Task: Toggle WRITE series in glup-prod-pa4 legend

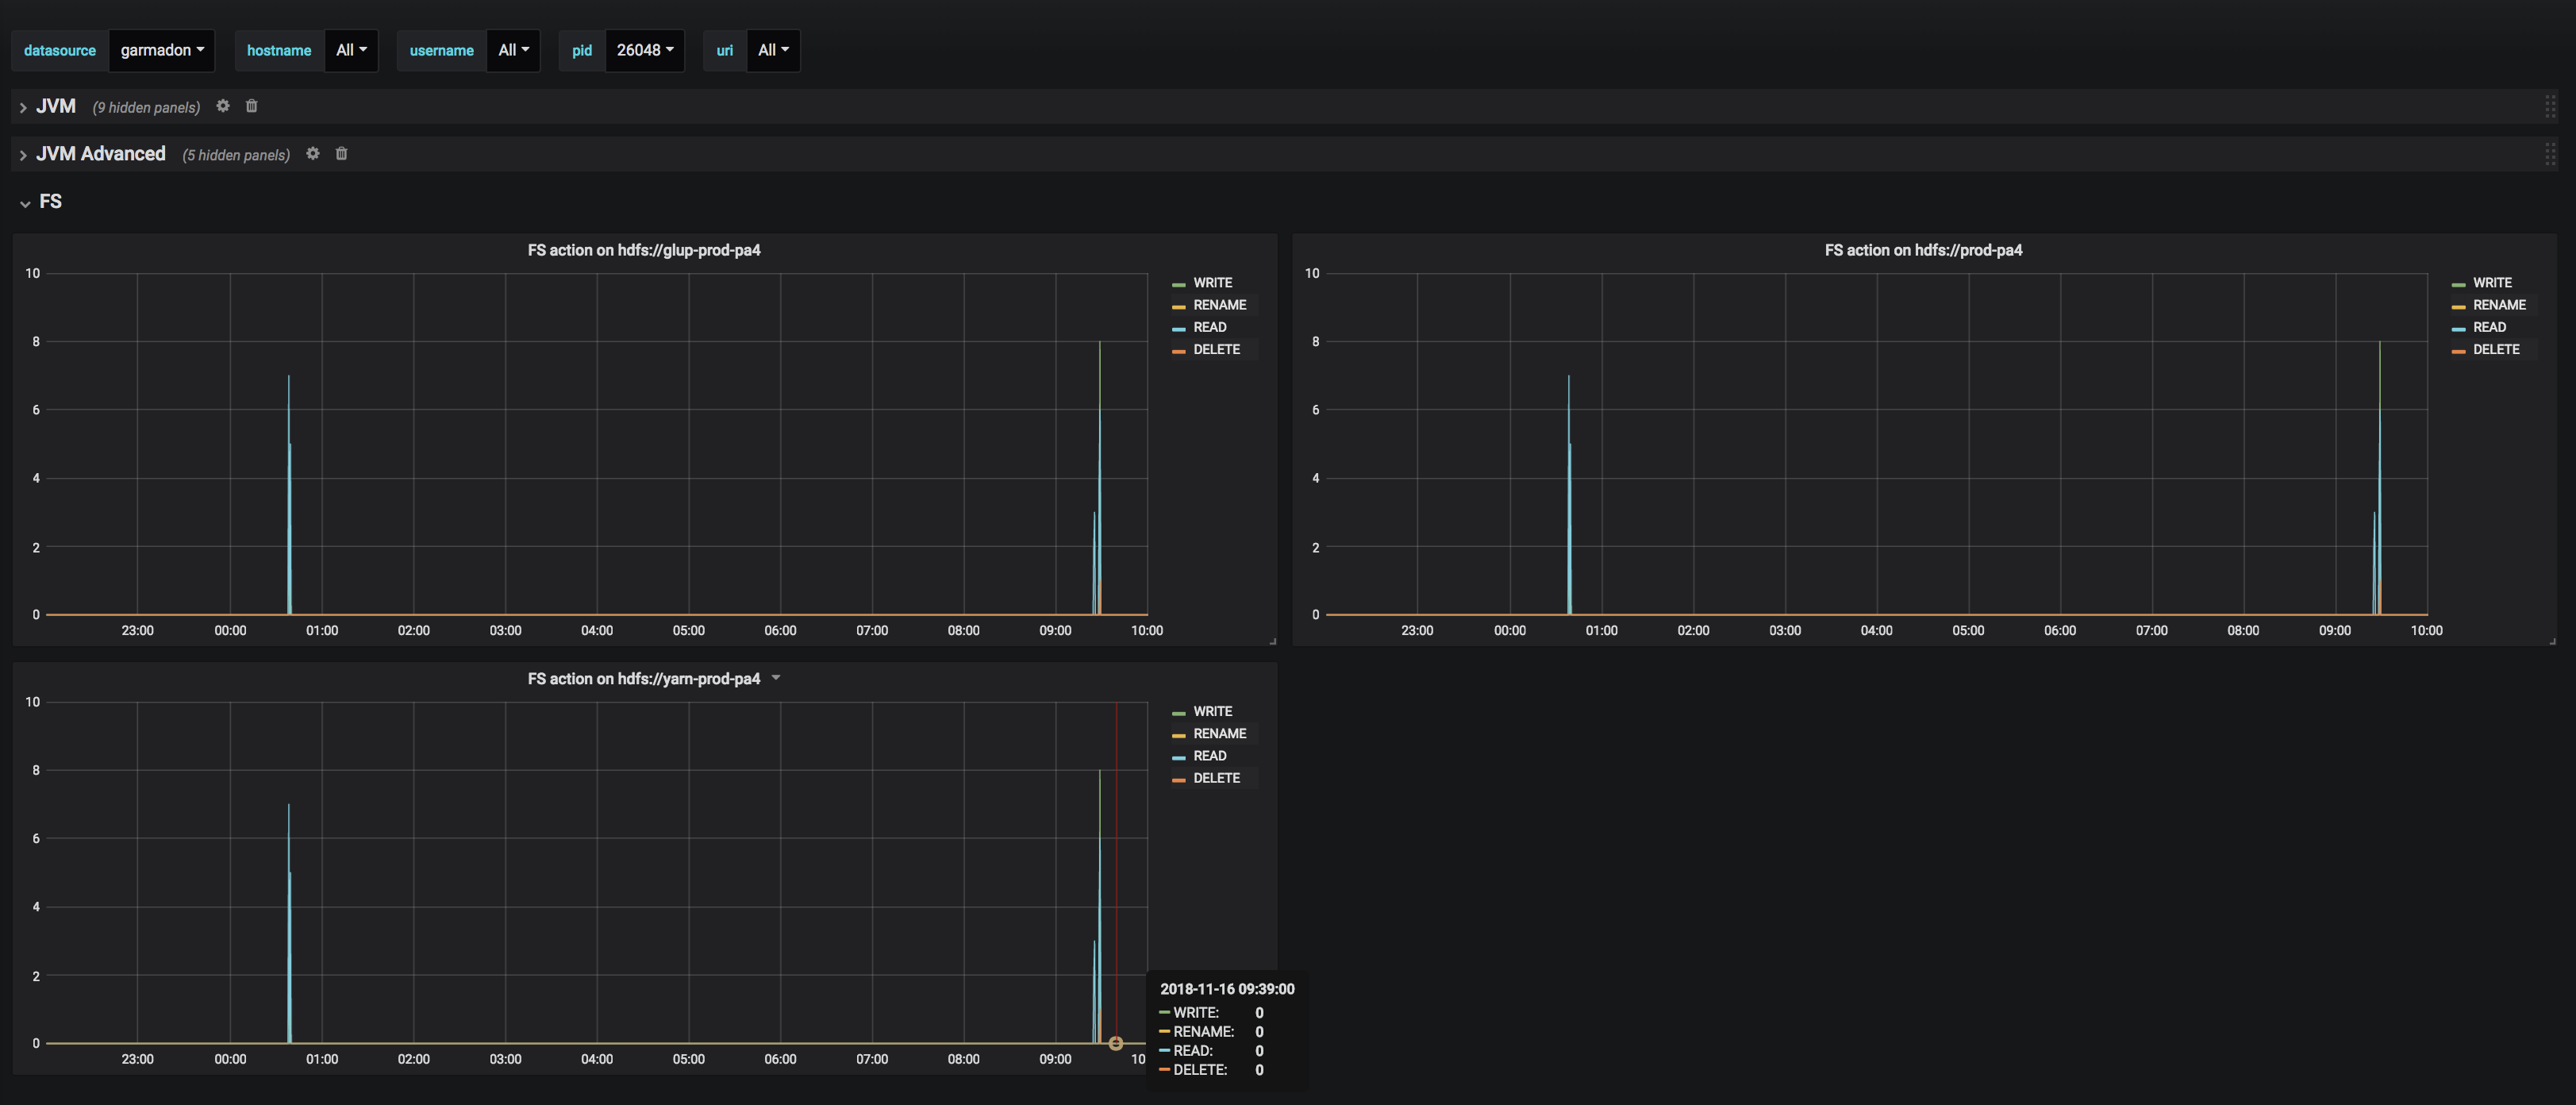Action: tap(1212, 283)
